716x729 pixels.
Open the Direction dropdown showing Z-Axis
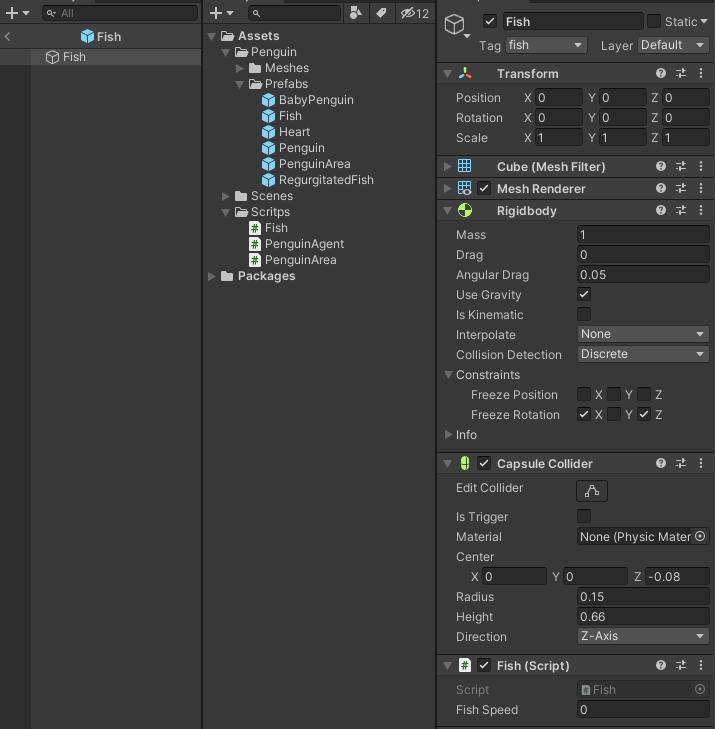pos(643,636)
